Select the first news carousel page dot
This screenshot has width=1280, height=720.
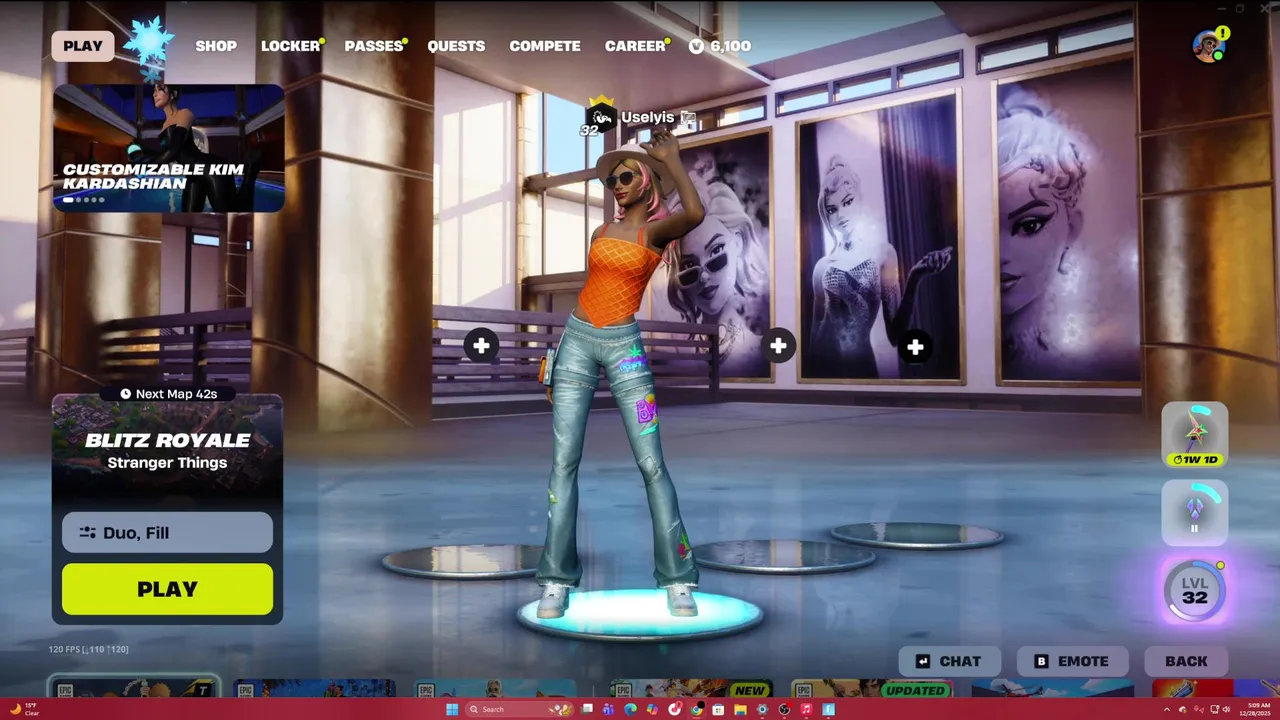tap(68, 200)
